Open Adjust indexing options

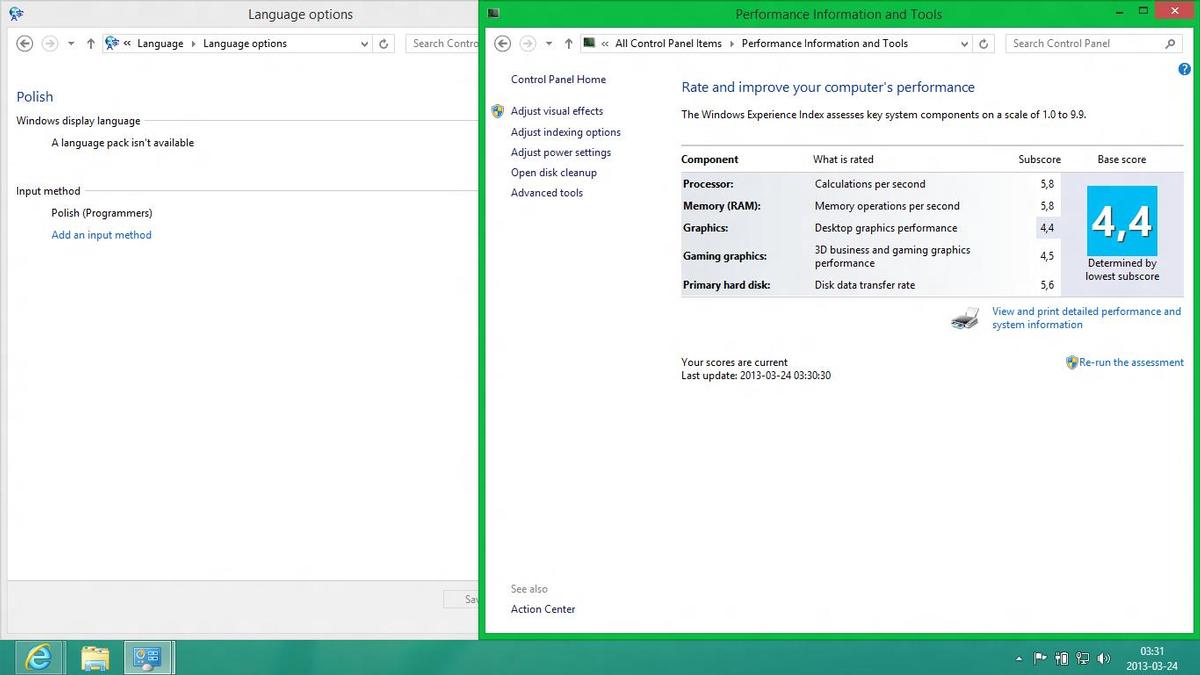[x=566, y=132]
